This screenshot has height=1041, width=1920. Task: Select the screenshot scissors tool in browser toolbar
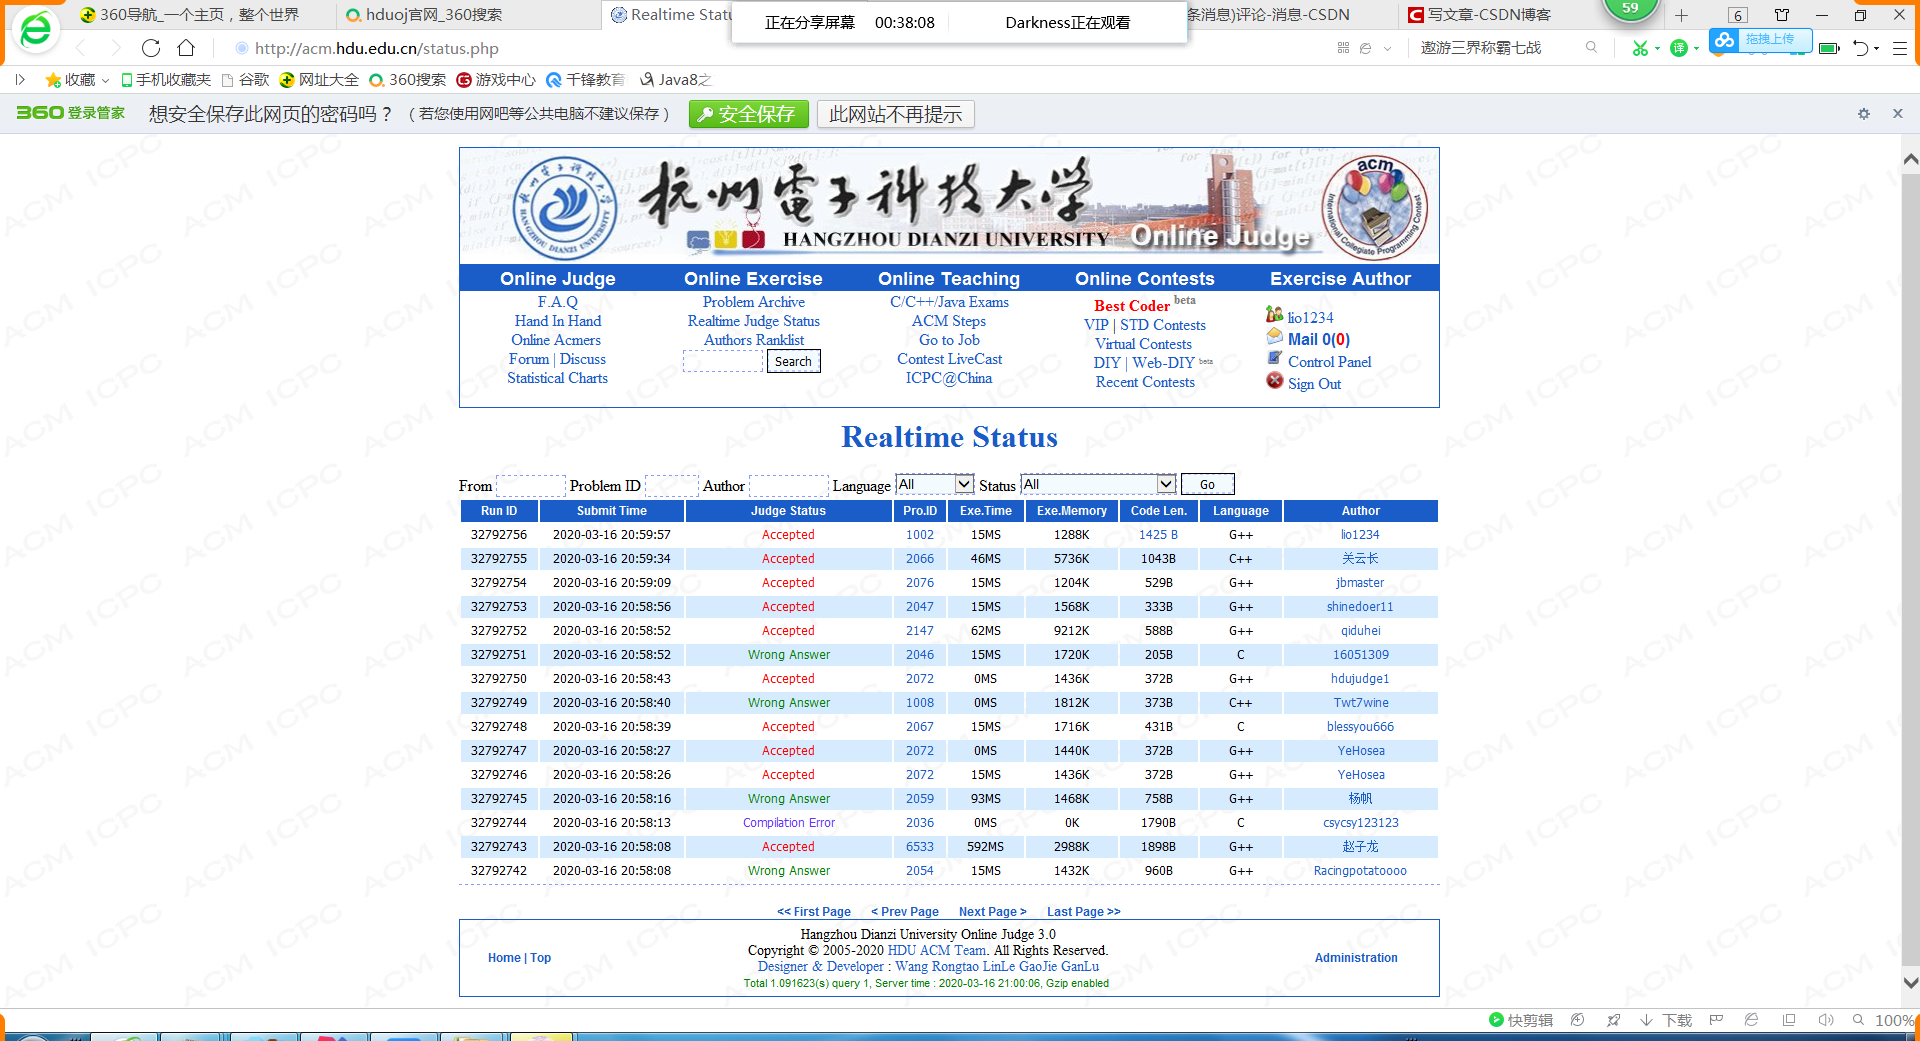click(x=1640, y=47)
